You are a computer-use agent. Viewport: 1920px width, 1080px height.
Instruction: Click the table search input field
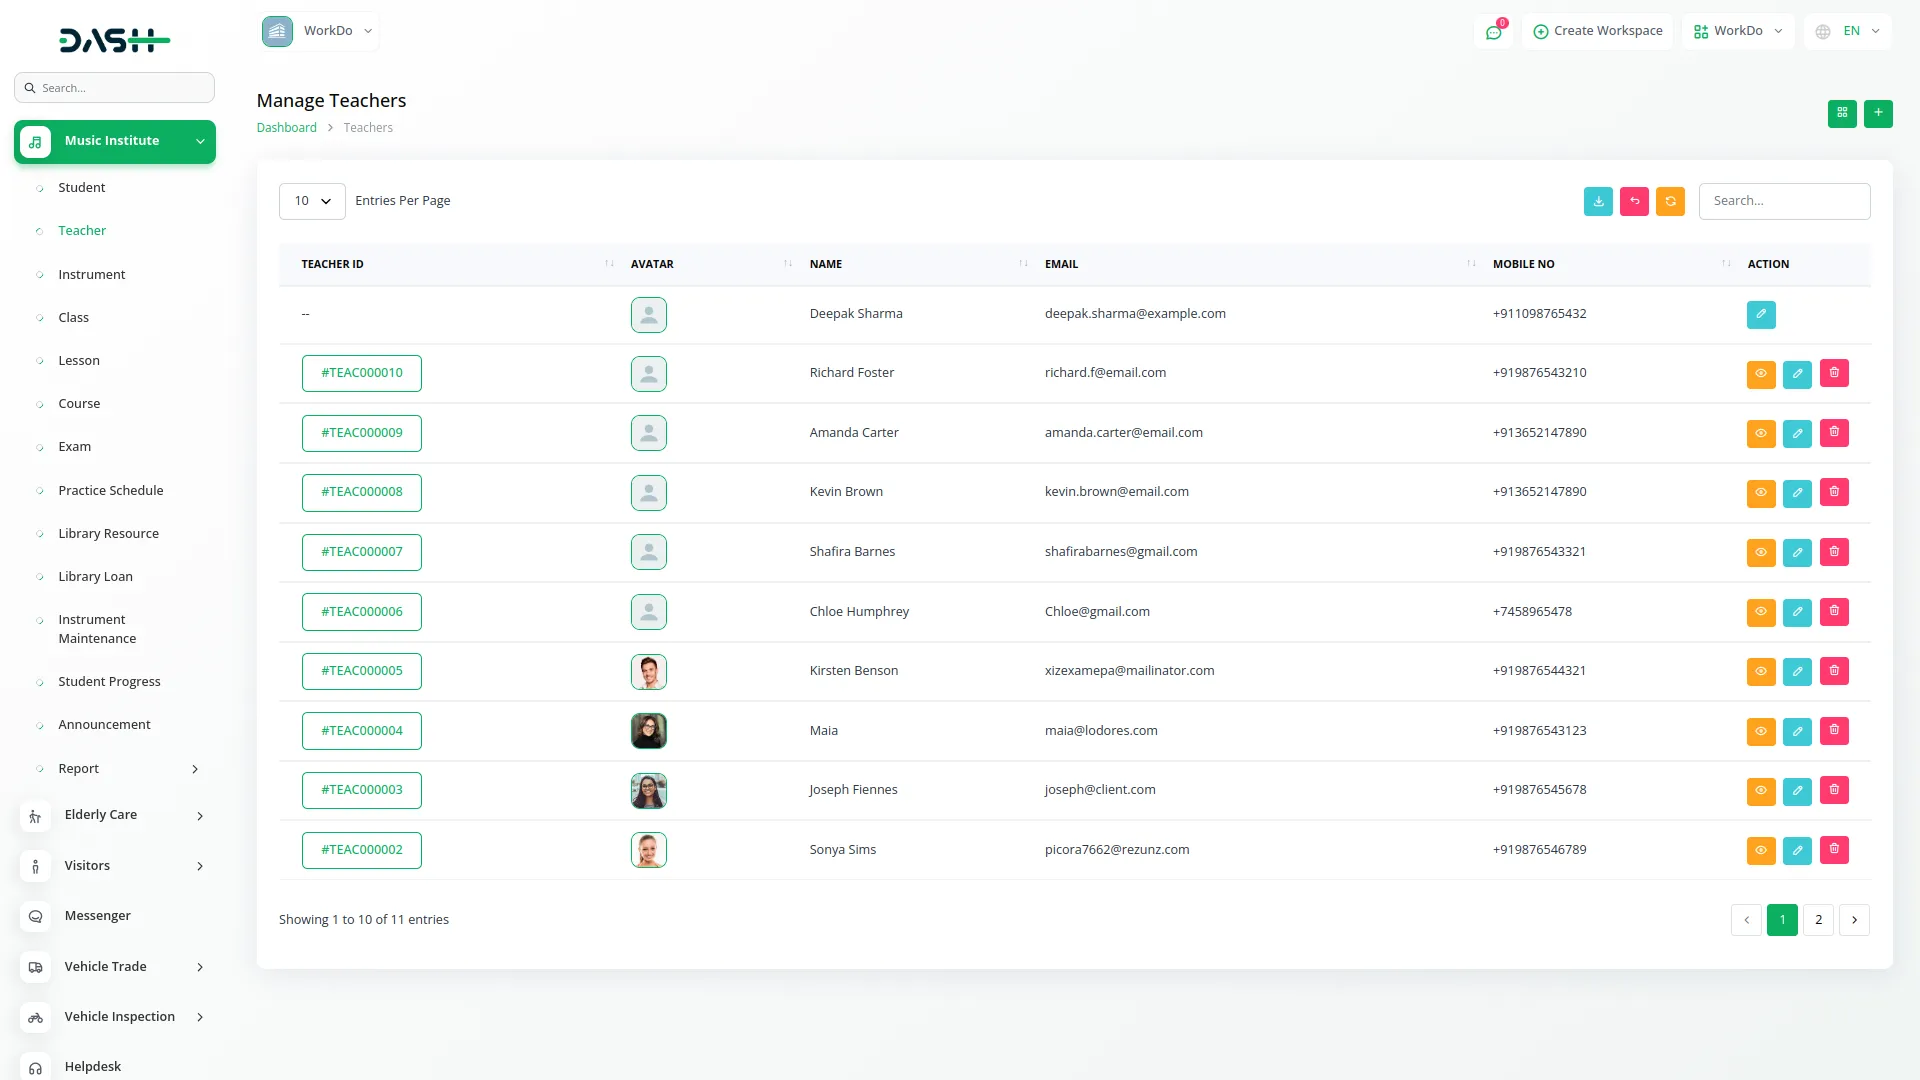(x=1784, y=201)
